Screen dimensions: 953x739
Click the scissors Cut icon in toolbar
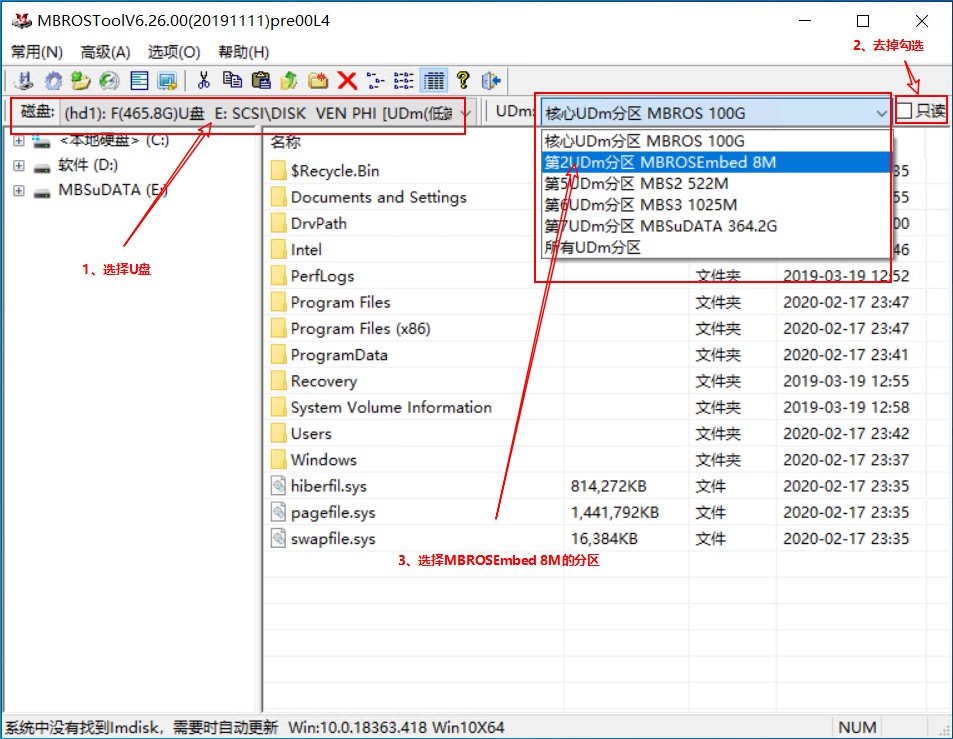click(x=204, y=81)
